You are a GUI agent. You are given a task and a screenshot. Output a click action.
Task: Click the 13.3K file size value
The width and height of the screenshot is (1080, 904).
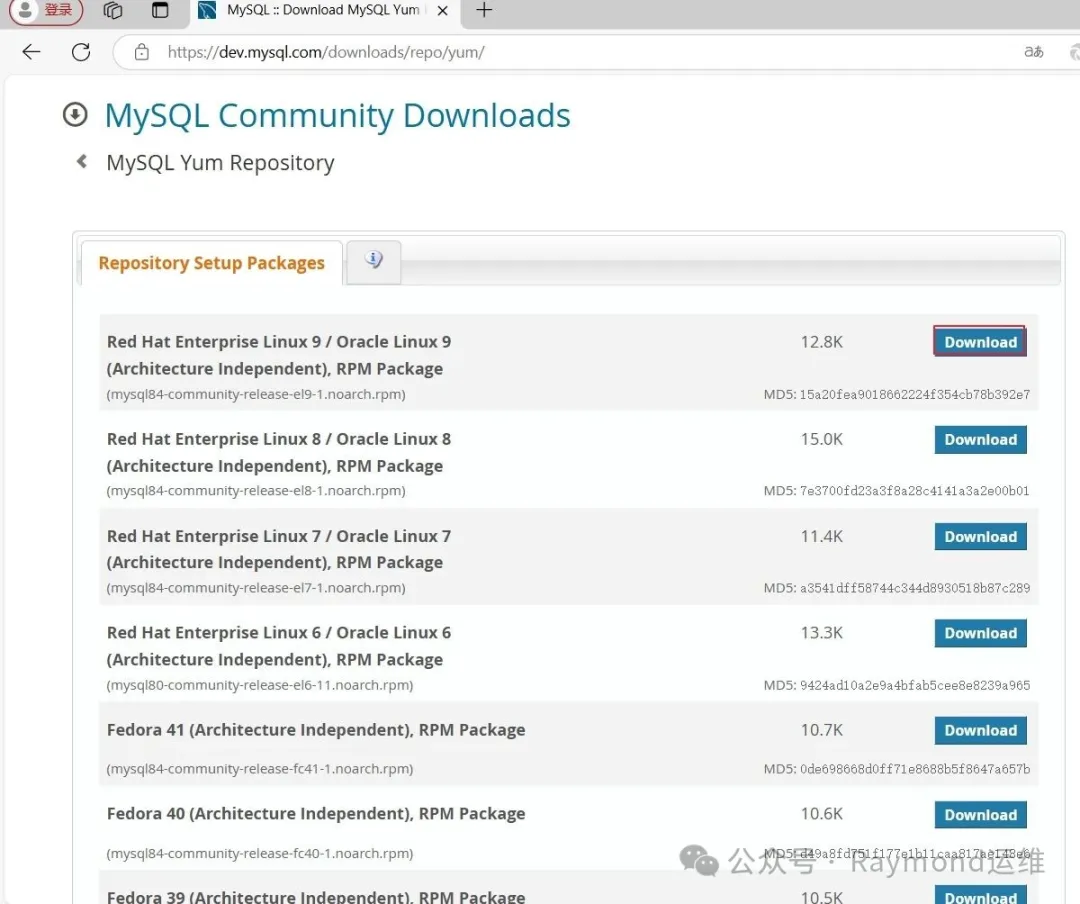pyautogui.click(x=821, y=633)
